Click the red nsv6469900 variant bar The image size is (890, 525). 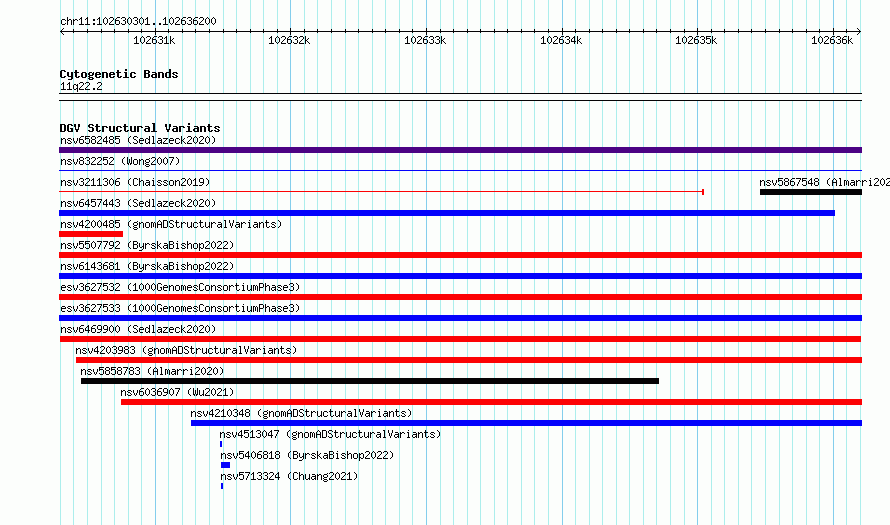(460, 339)
